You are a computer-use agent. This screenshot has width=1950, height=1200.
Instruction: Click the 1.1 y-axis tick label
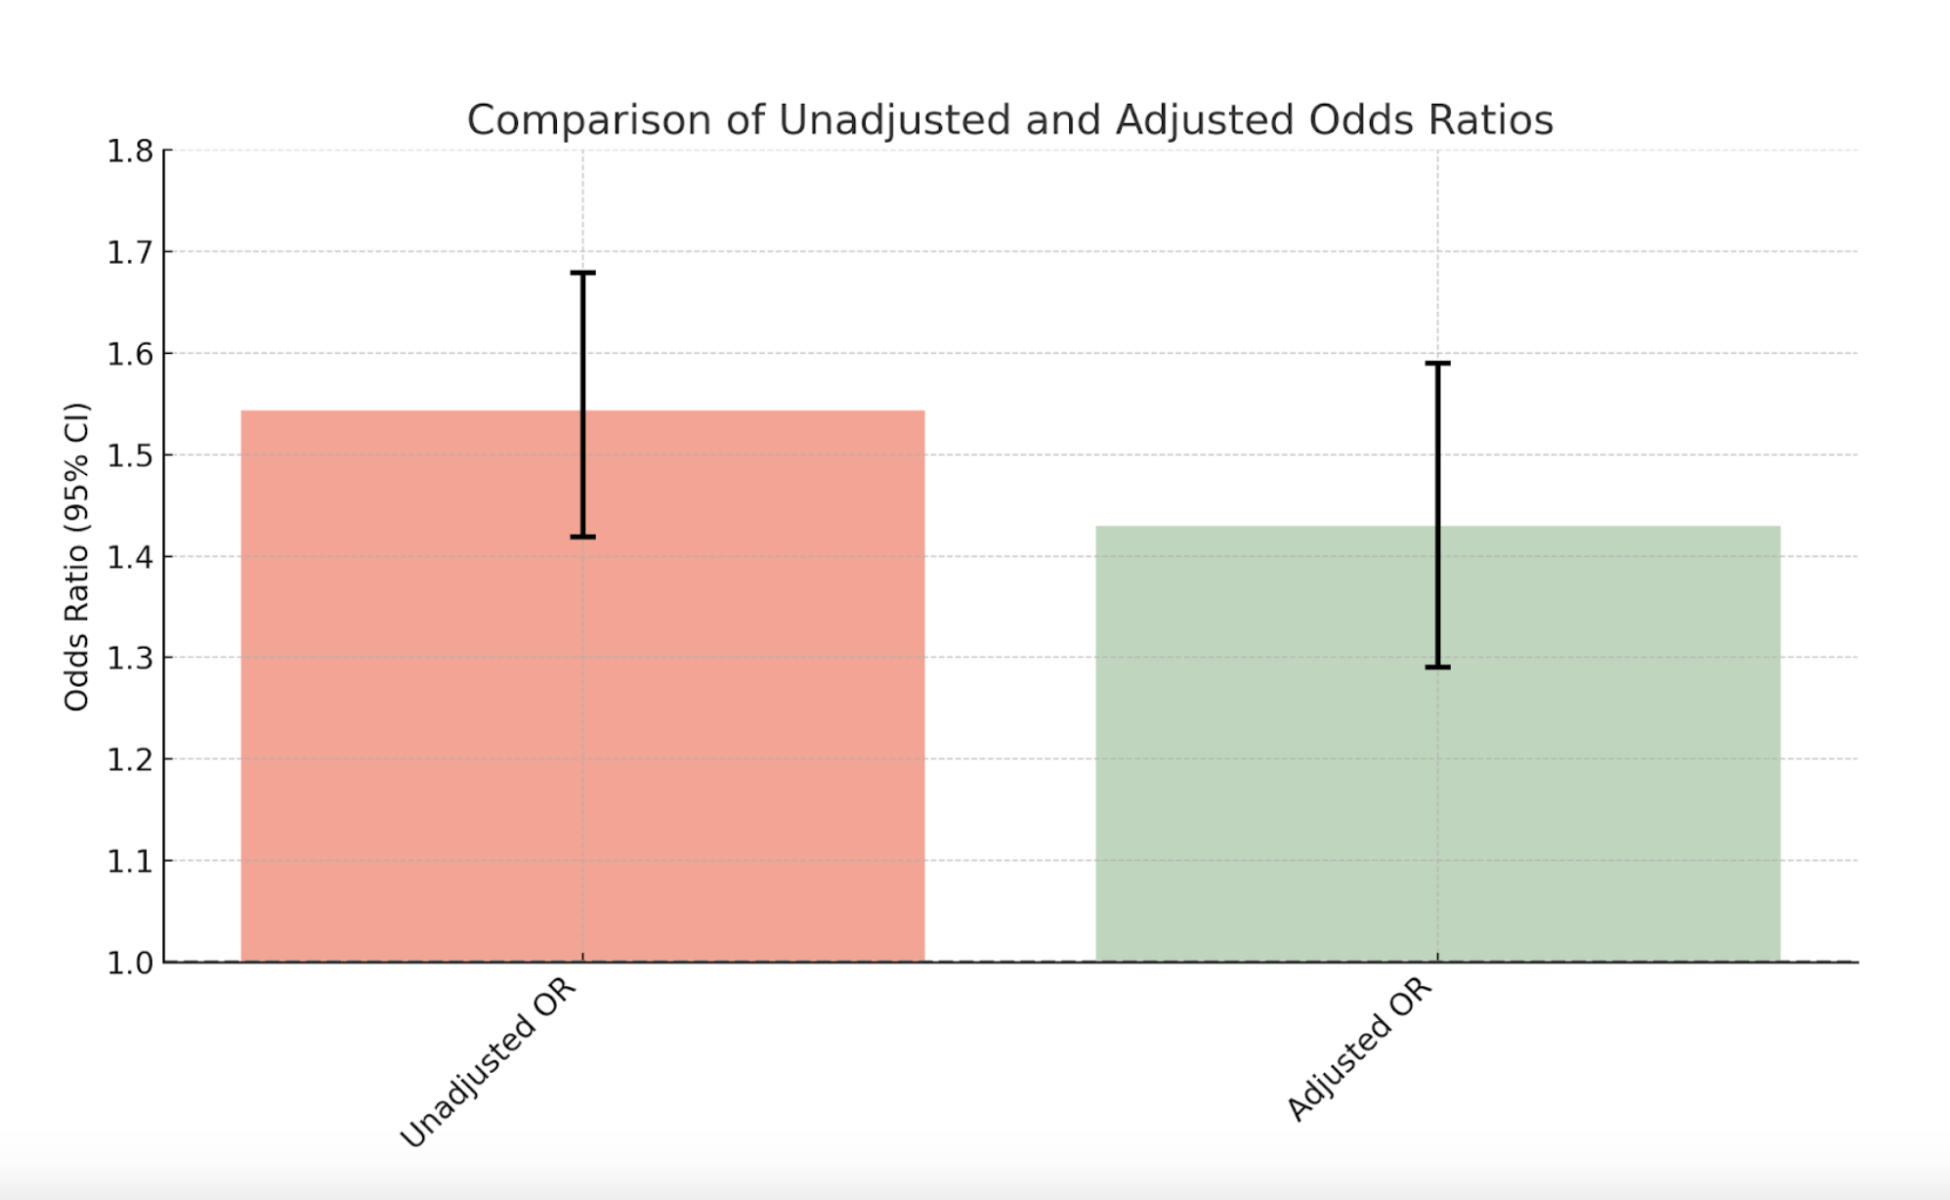(x=130, y=861)
